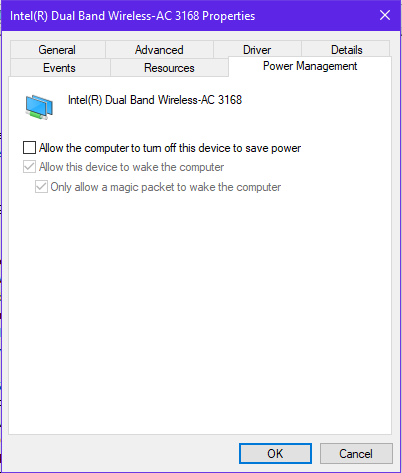Click the 'Only allow a magic packet' label text
Screen dimensions: 402x473
(x=166, y=187)
